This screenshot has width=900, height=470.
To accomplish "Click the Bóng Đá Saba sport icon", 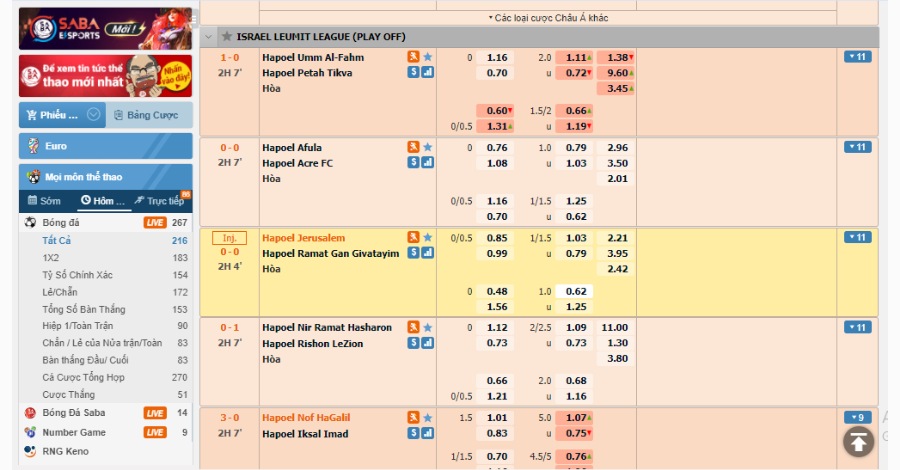I will point(30,413).
